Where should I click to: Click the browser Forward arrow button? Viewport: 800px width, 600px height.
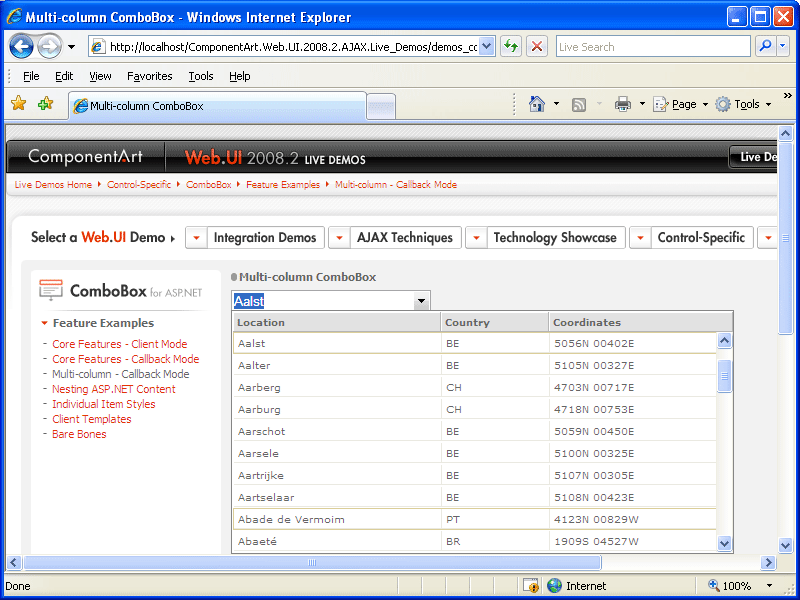click(49, 47)
